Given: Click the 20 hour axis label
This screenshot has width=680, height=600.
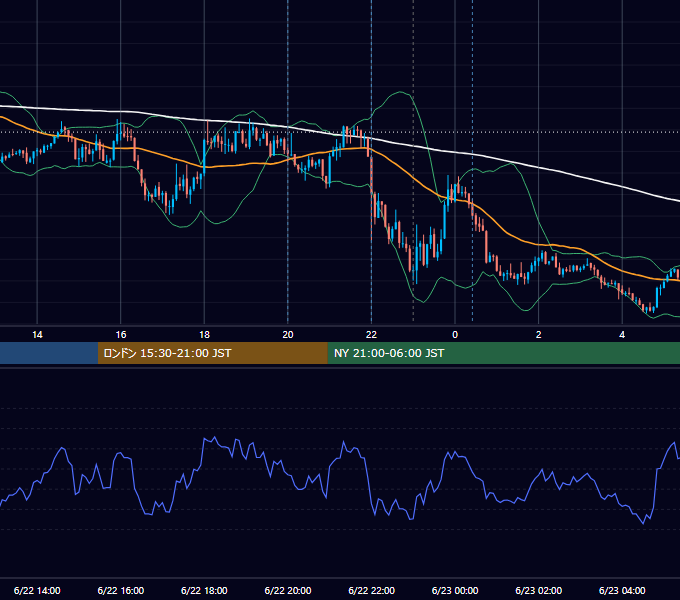Looking at the screenshot, I should click(288, 335).
